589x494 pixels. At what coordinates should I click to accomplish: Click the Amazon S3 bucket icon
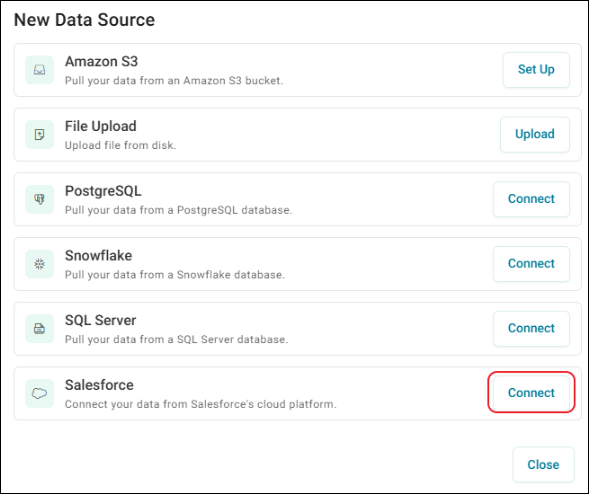coord(39,70)
